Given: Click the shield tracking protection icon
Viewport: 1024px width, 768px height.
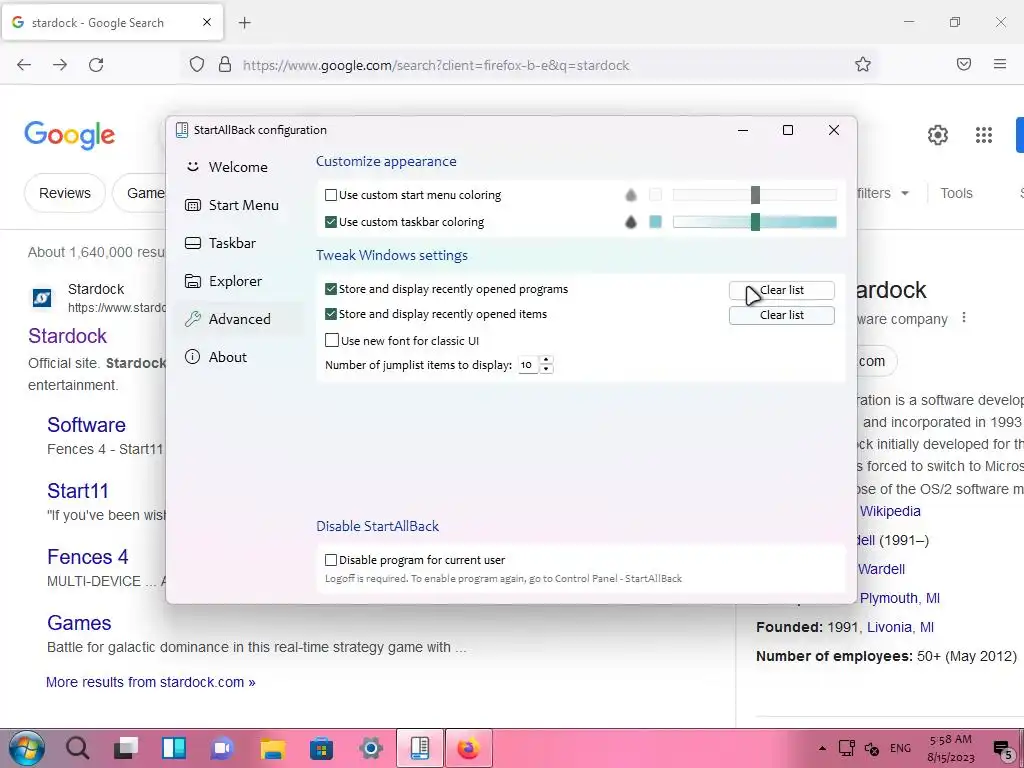Looking at the screenshot, I should pyautogui.click(x=197, y=65).
